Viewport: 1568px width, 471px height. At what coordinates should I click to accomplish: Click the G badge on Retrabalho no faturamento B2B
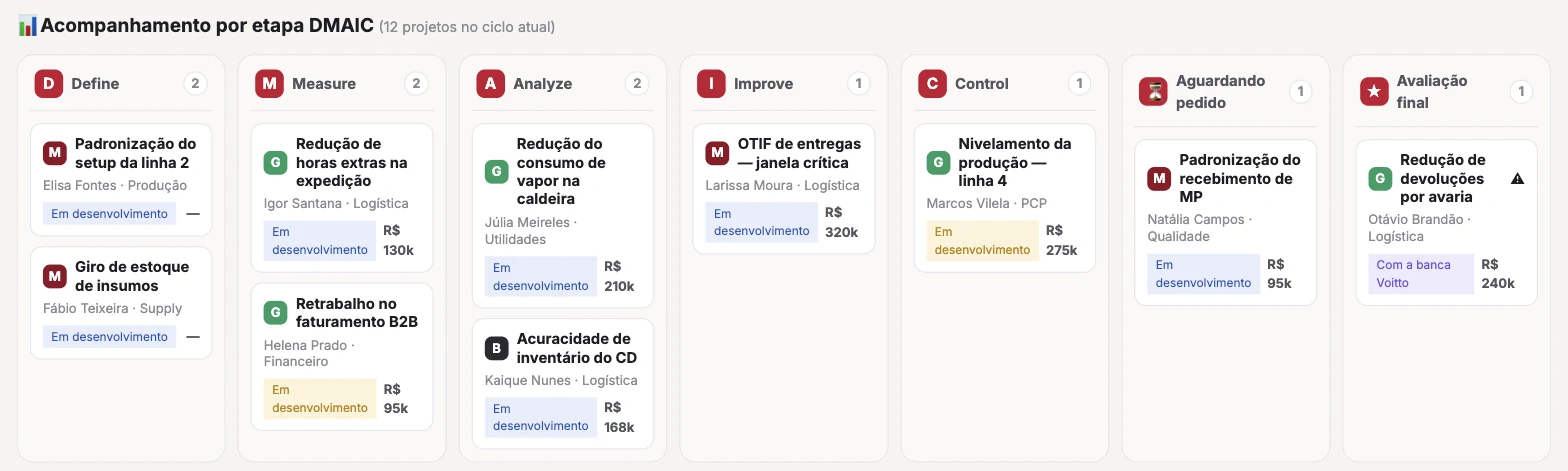pyautogui.click(x=276, y=312)
